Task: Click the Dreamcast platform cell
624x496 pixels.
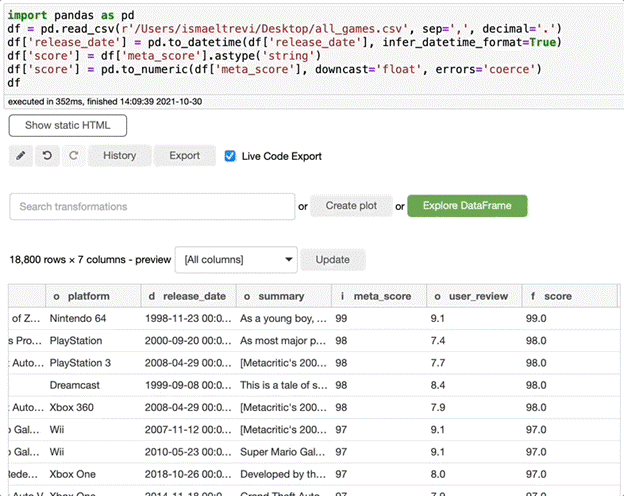Action: coord(74,384)
